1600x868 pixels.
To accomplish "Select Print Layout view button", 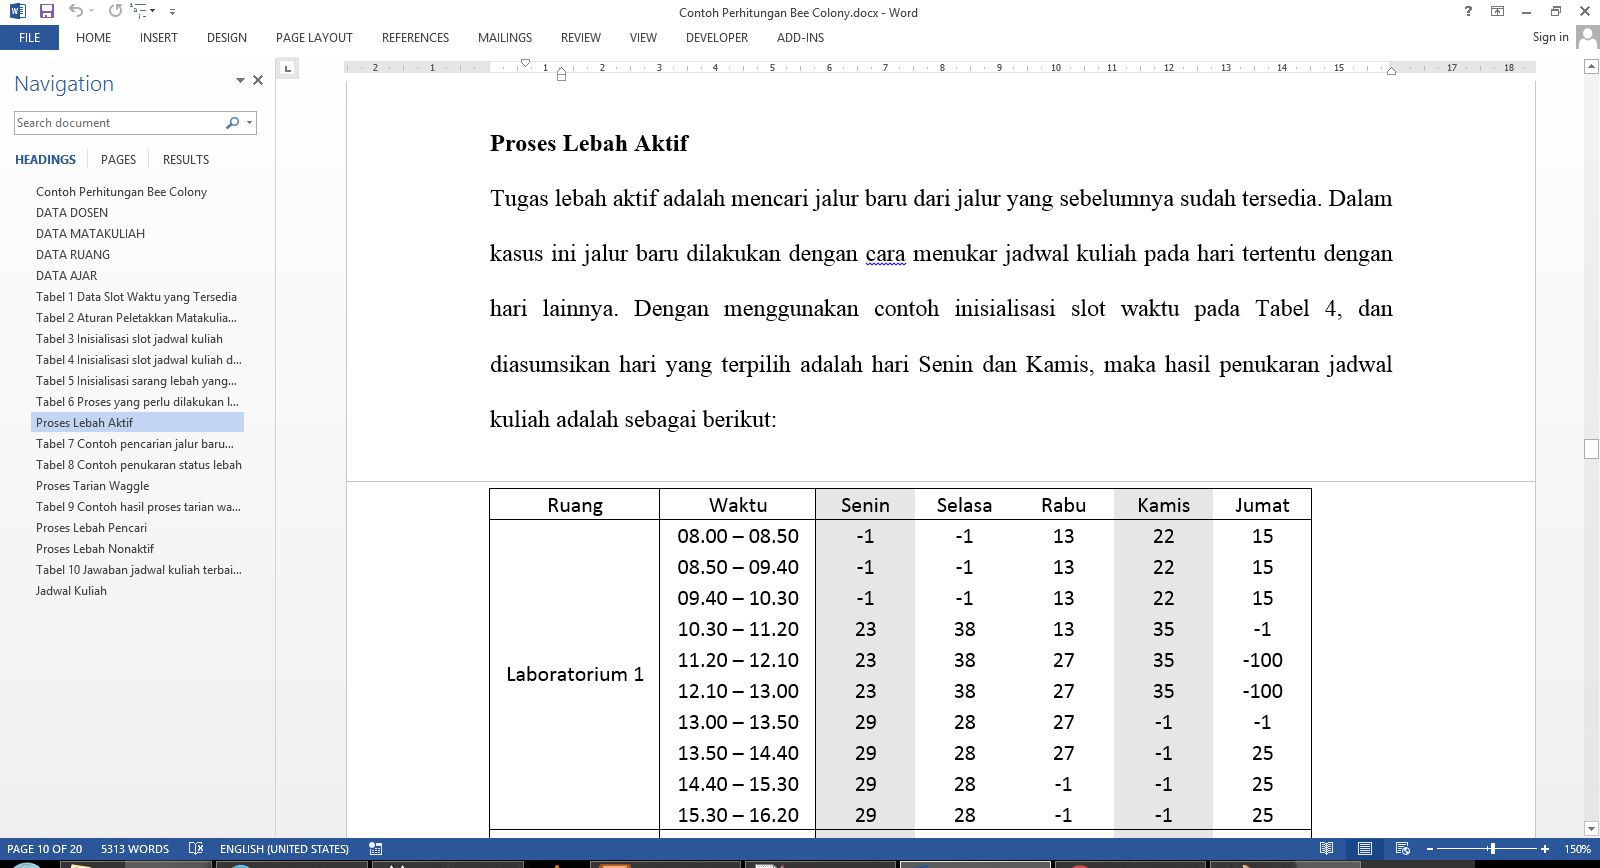I will (x=1364, y=849).
